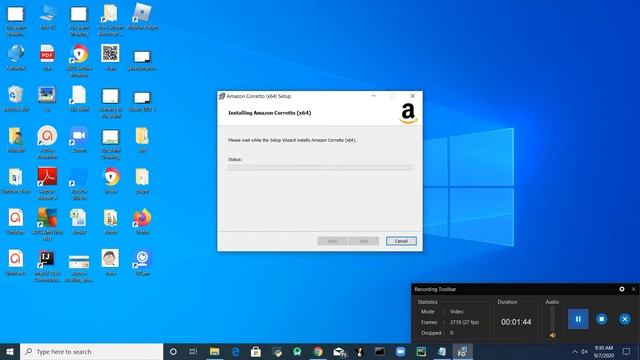
Task: Open the Windows Start menu
Action: [10, 351]
